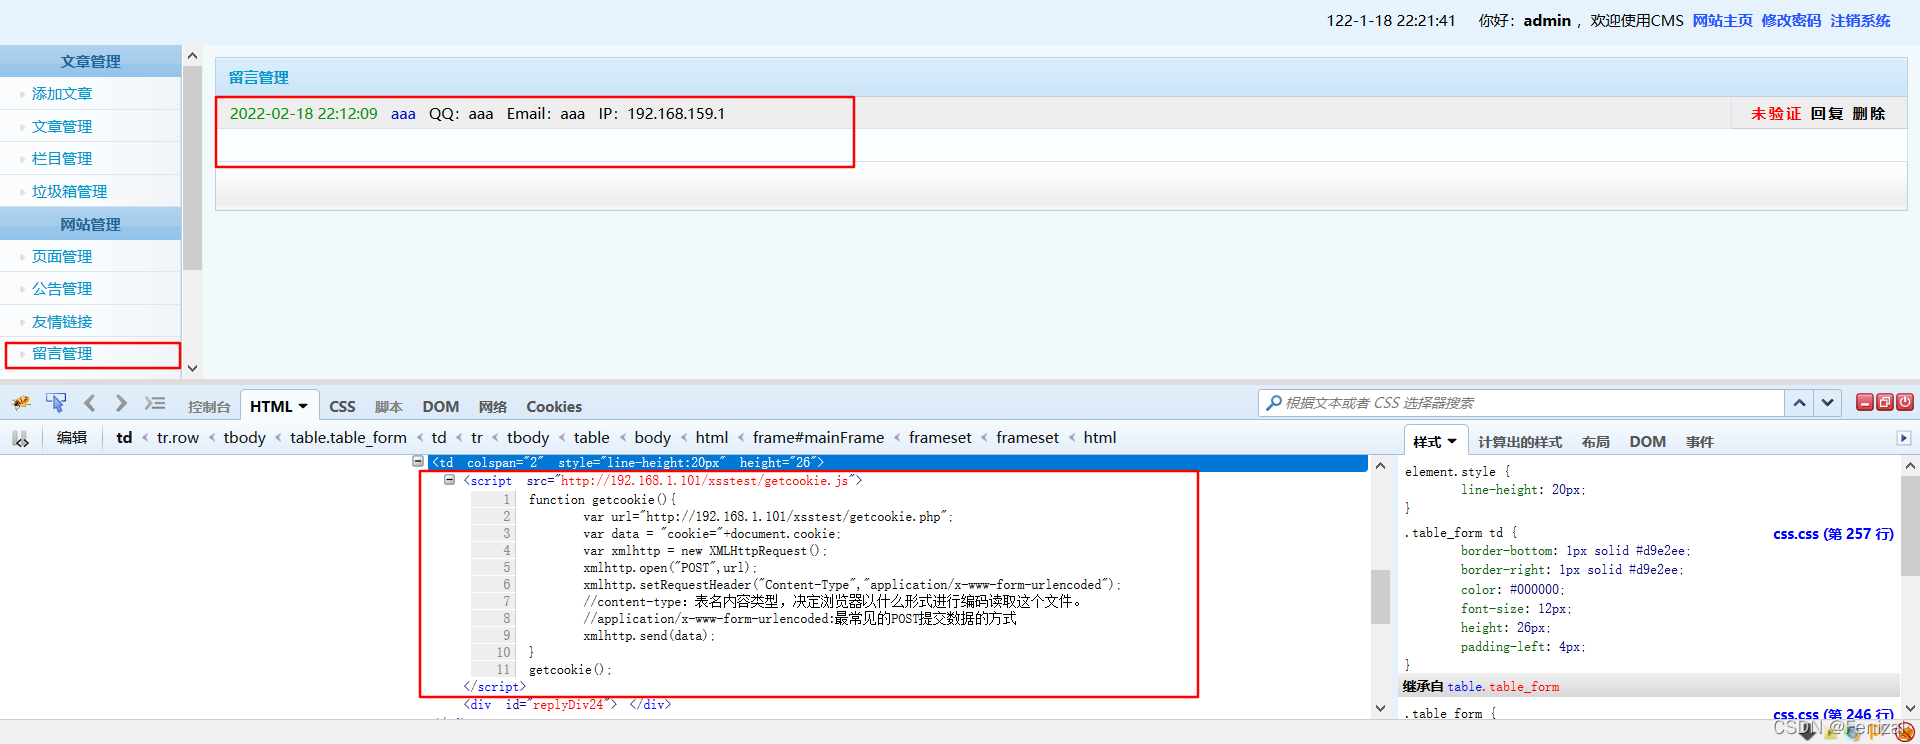Click the div id replyDiv24 node
The width and height of the screenshot is (1920, 744).
coord(567,705)
